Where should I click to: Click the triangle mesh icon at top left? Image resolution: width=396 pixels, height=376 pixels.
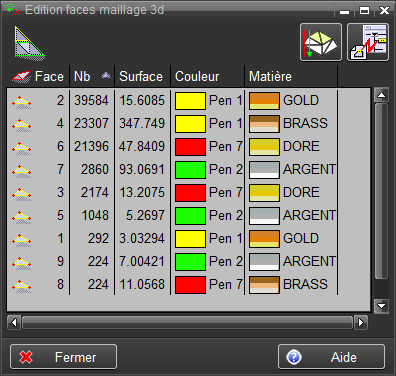coord(29,43)
